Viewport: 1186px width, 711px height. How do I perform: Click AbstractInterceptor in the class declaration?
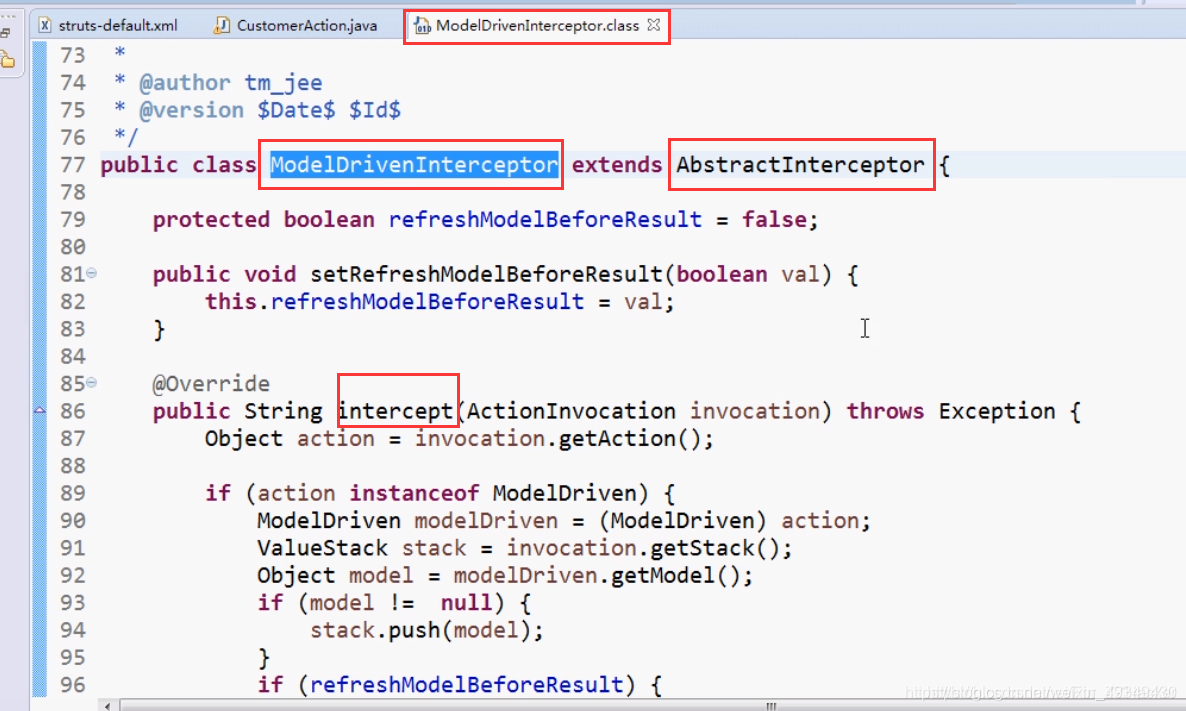(x=800, y=165)
